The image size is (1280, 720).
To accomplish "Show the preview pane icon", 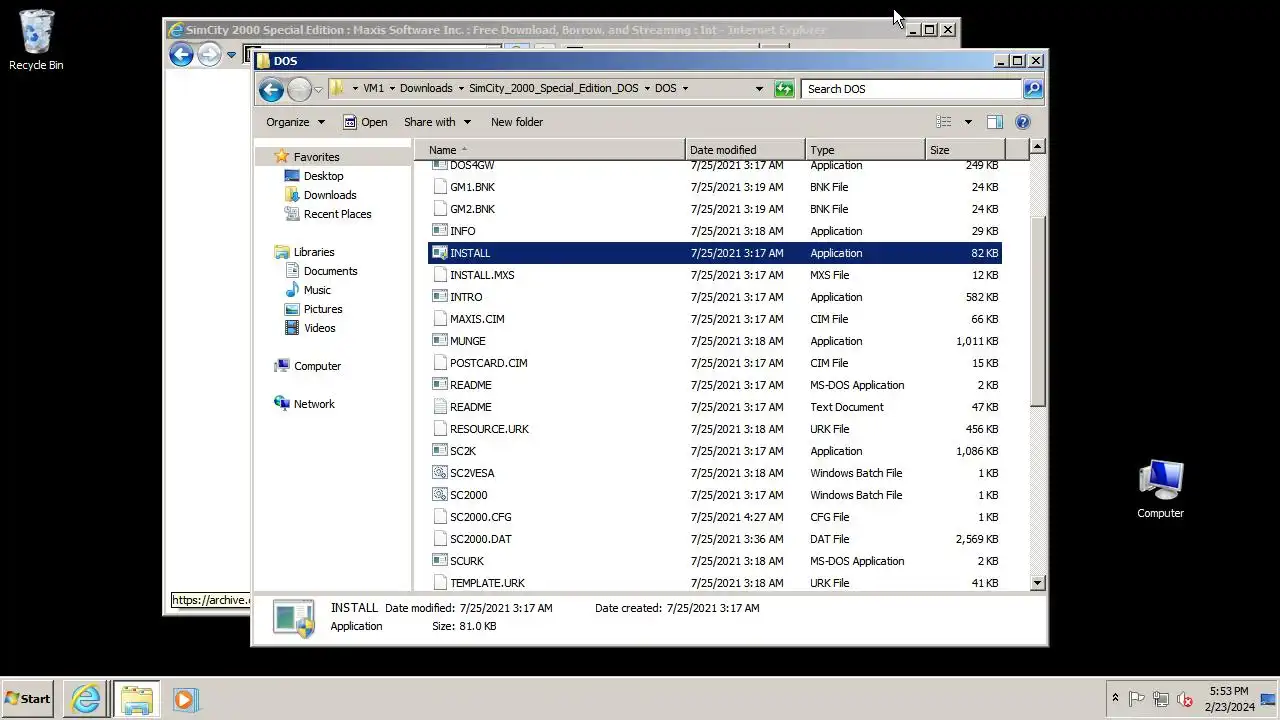I will [x=995, y=122].
